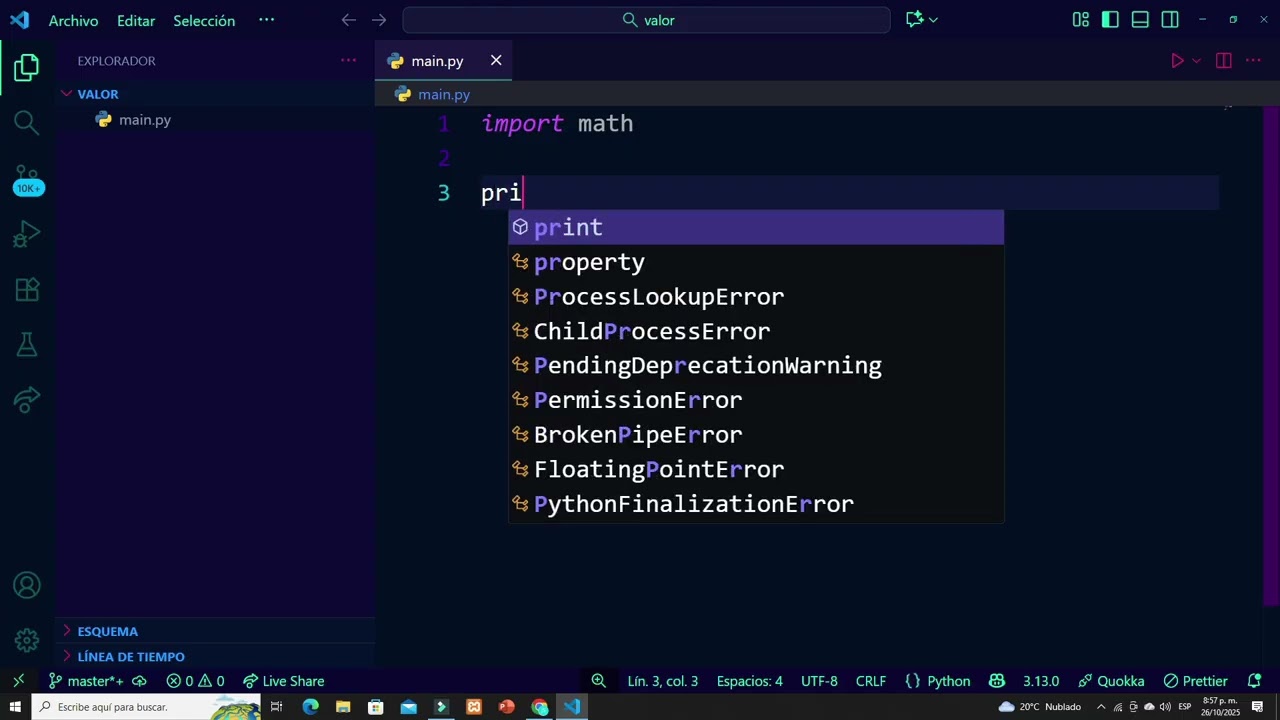Click Lín. 3, col. 3 cursor position

(663, 681)
